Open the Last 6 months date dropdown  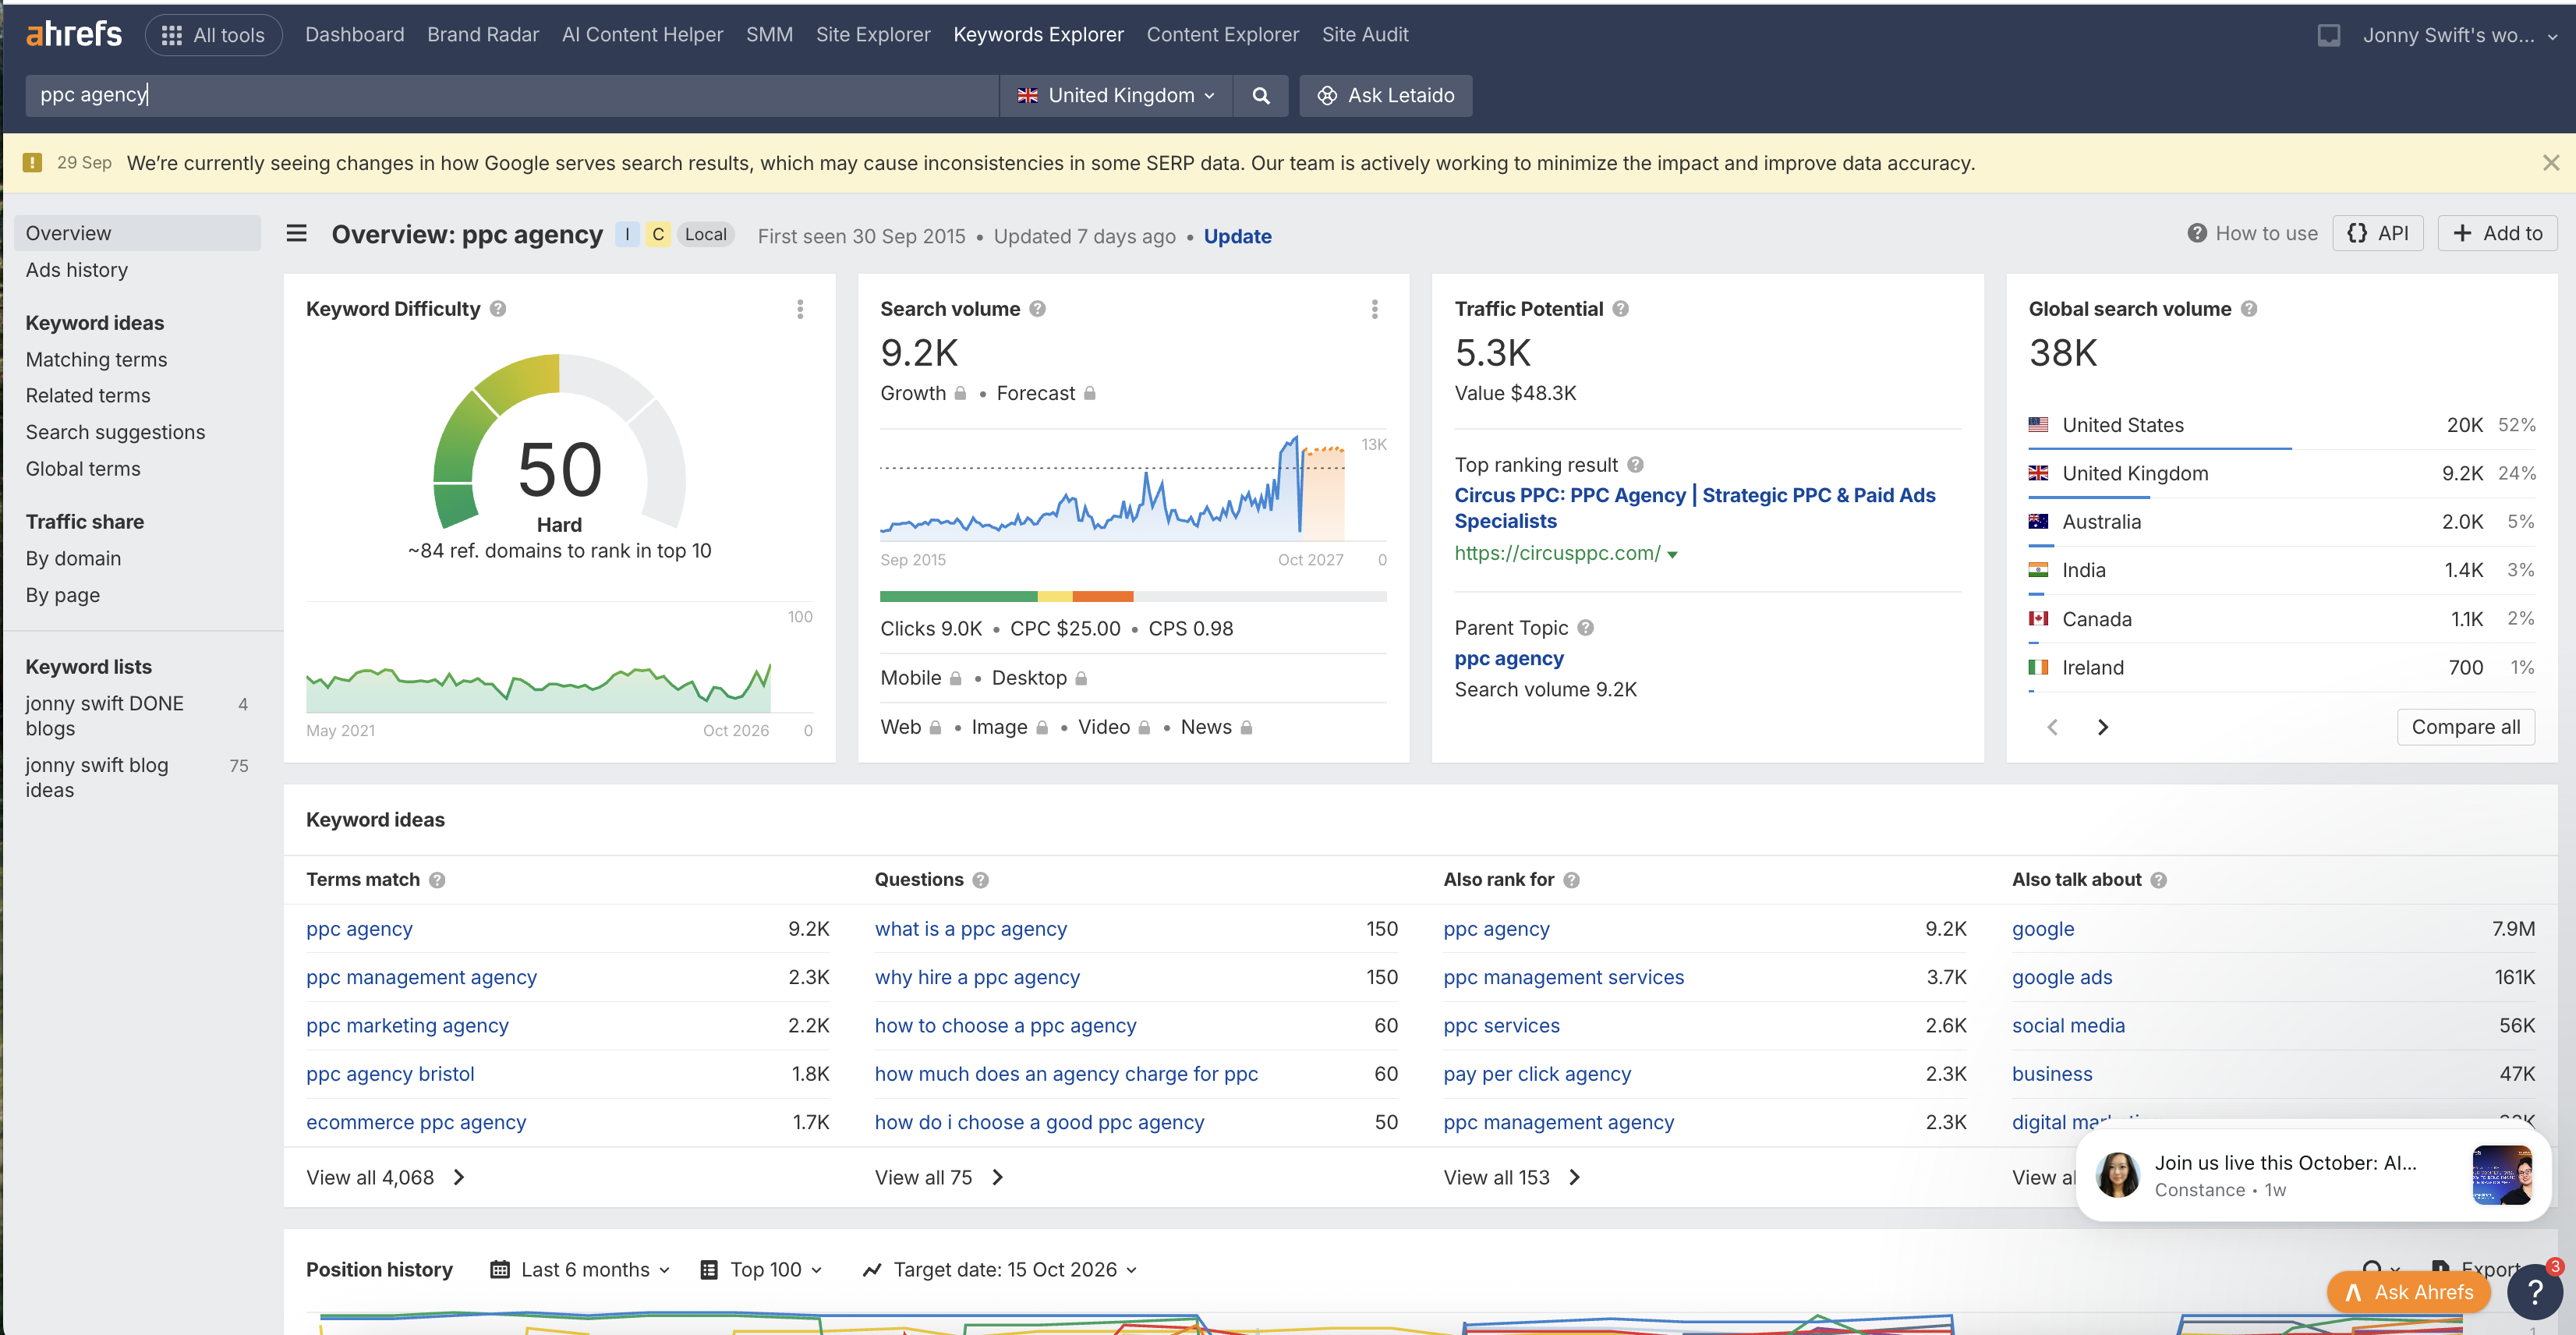[580, 1269]
